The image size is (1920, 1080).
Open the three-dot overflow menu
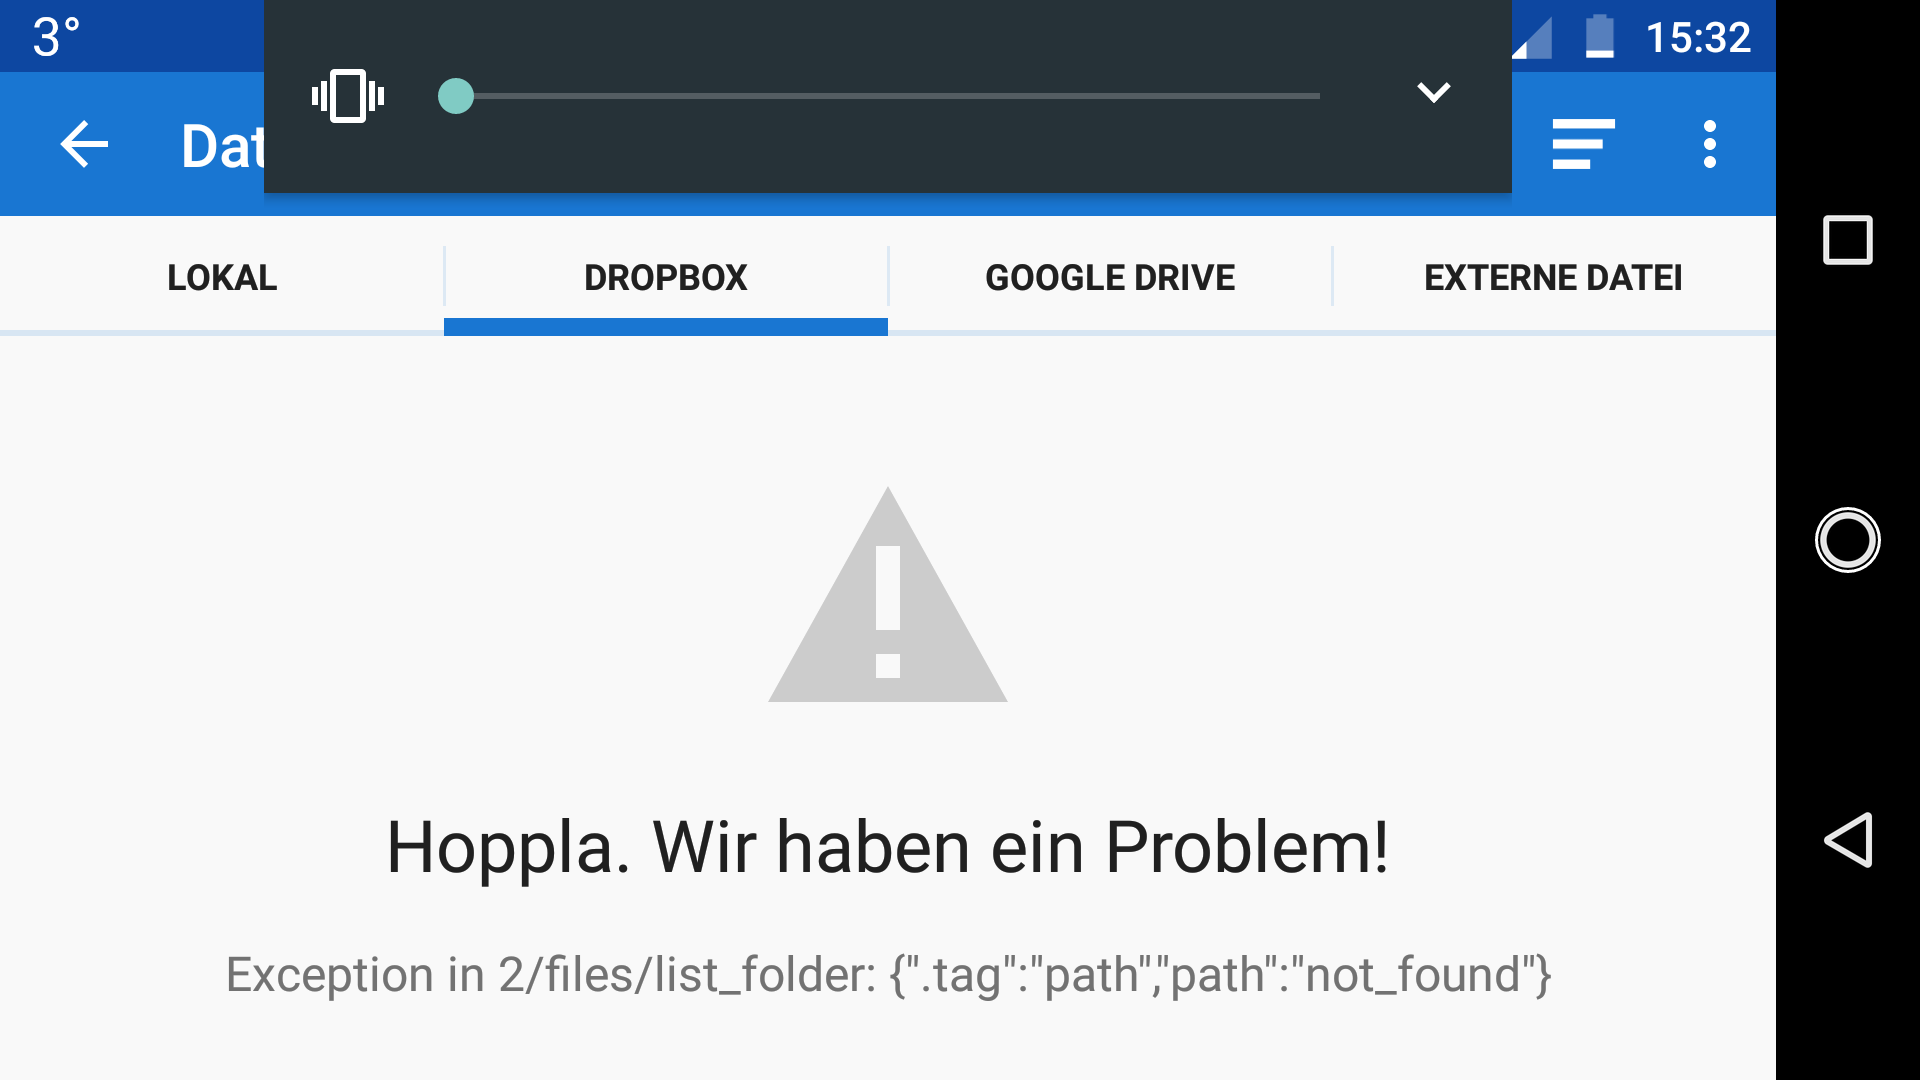coord(1710,144)
